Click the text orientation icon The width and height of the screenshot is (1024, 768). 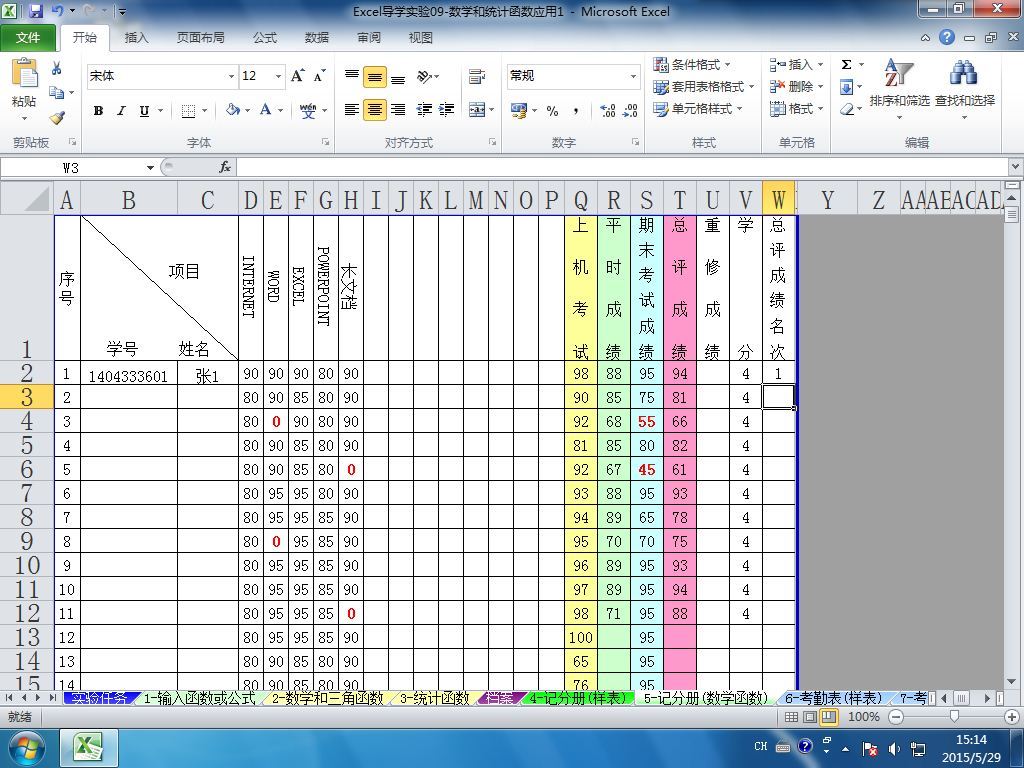[x=424, y=77]
